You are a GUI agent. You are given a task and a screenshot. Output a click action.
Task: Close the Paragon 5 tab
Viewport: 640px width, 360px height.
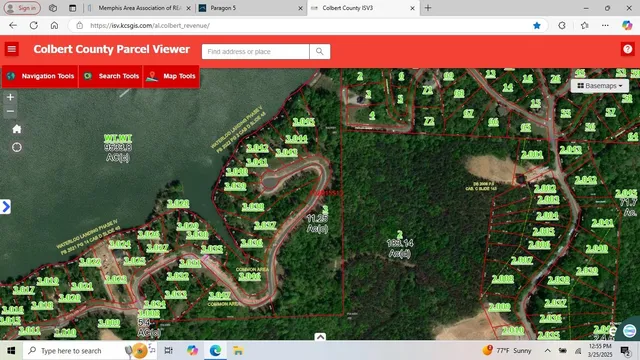[300, 8]
